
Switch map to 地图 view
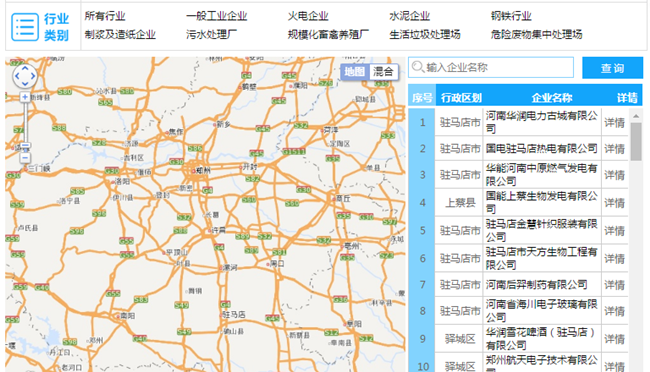[355, 72]
